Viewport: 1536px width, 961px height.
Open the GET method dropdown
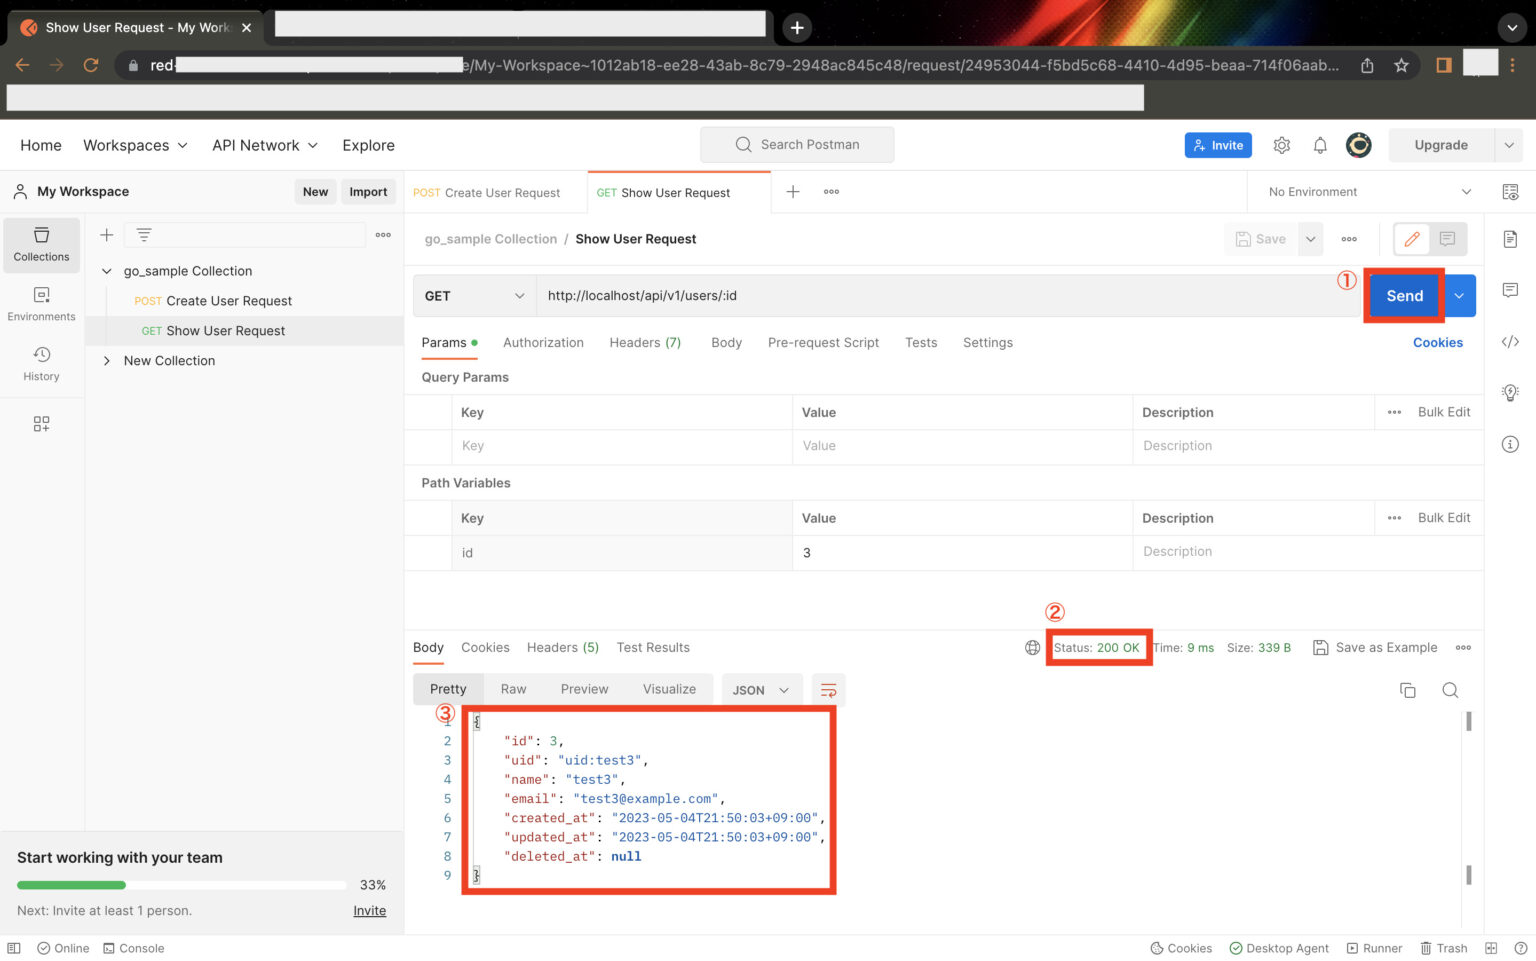[474, 296]
